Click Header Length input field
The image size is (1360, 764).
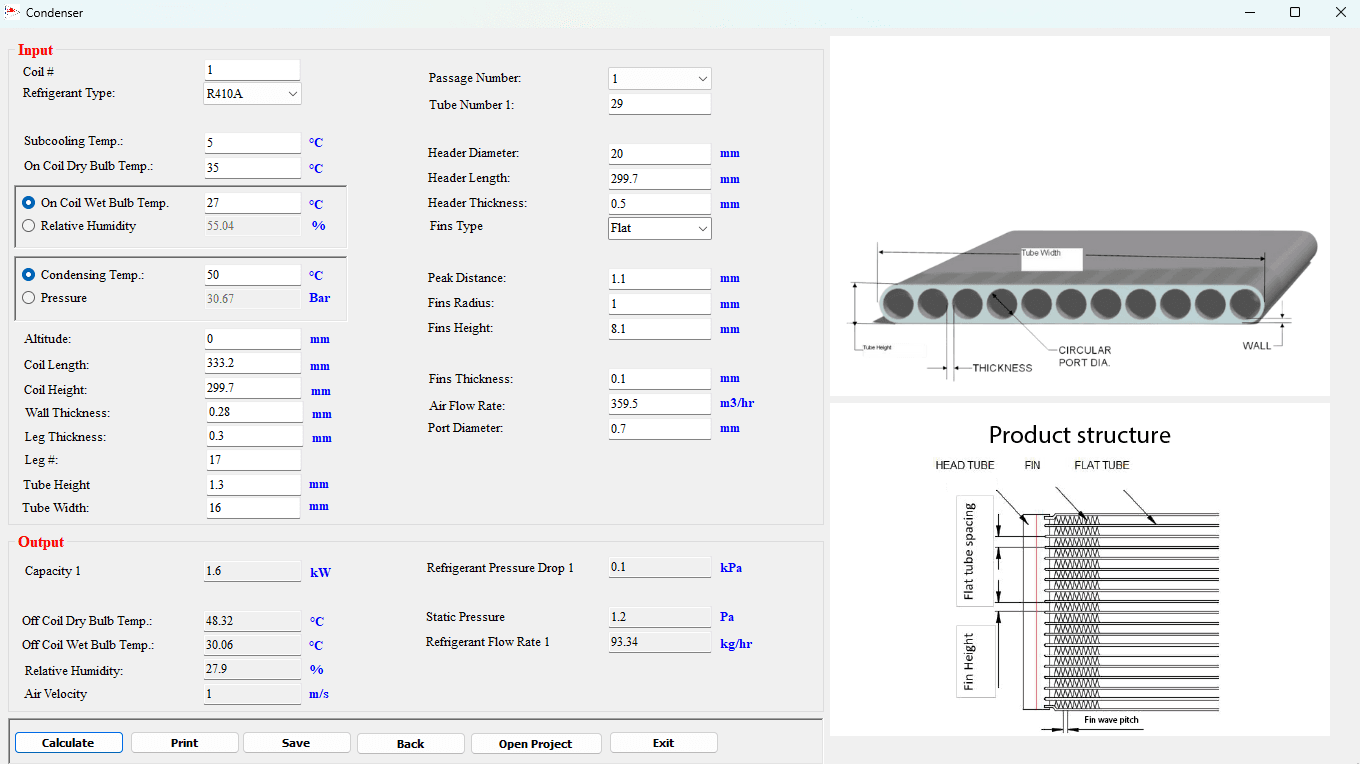659,179
